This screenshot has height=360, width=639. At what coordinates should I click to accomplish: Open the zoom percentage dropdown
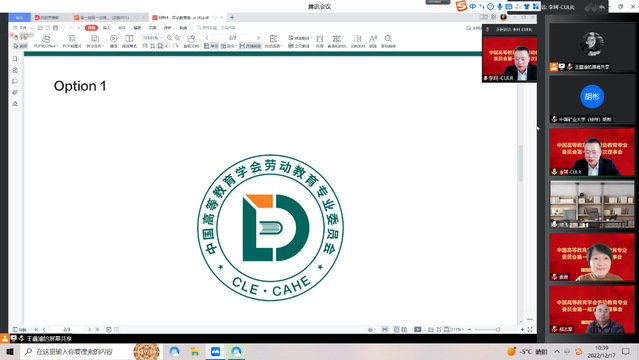[152, 38]
